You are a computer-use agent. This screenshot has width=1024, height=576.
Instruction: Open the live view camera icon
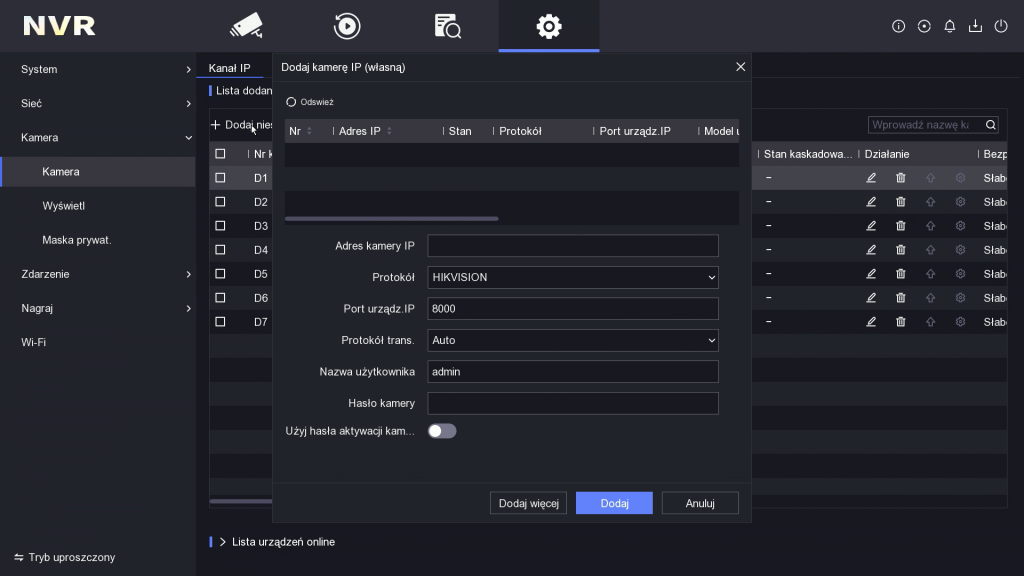coord(246,26)
